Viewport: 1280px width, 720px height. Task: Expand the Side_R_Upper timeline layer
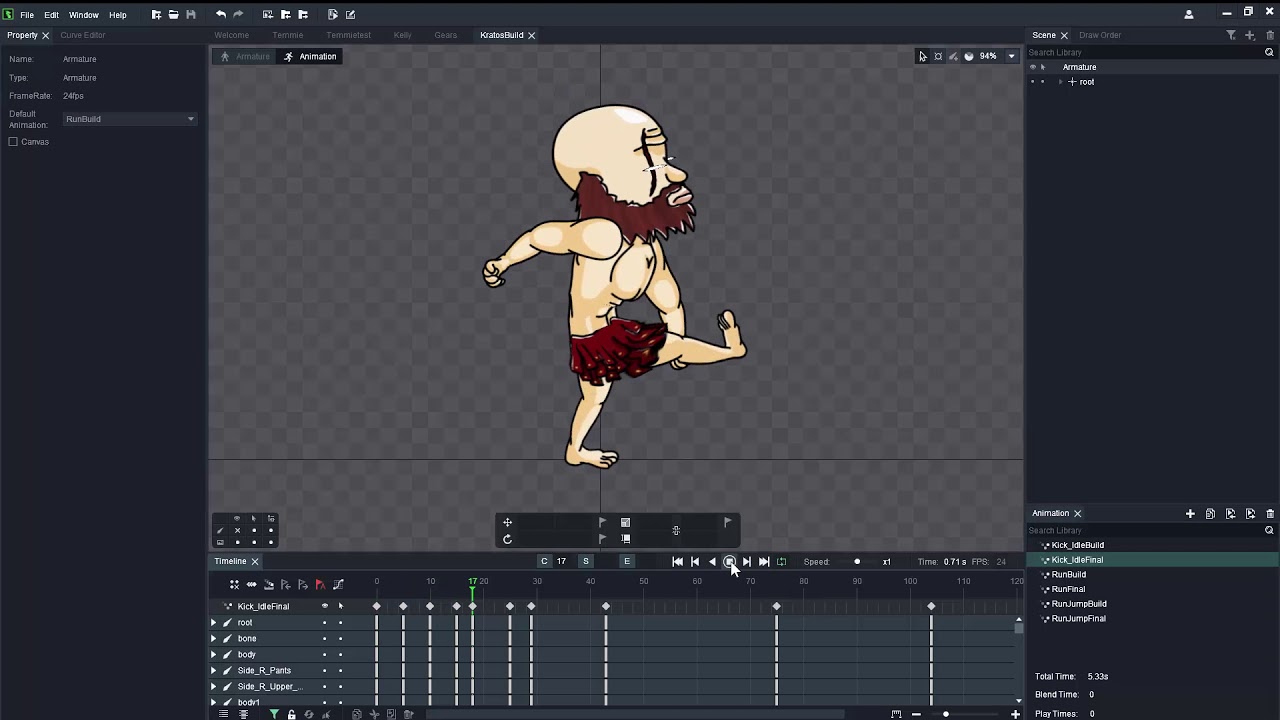pyautogui.click(x=213, y=687)
